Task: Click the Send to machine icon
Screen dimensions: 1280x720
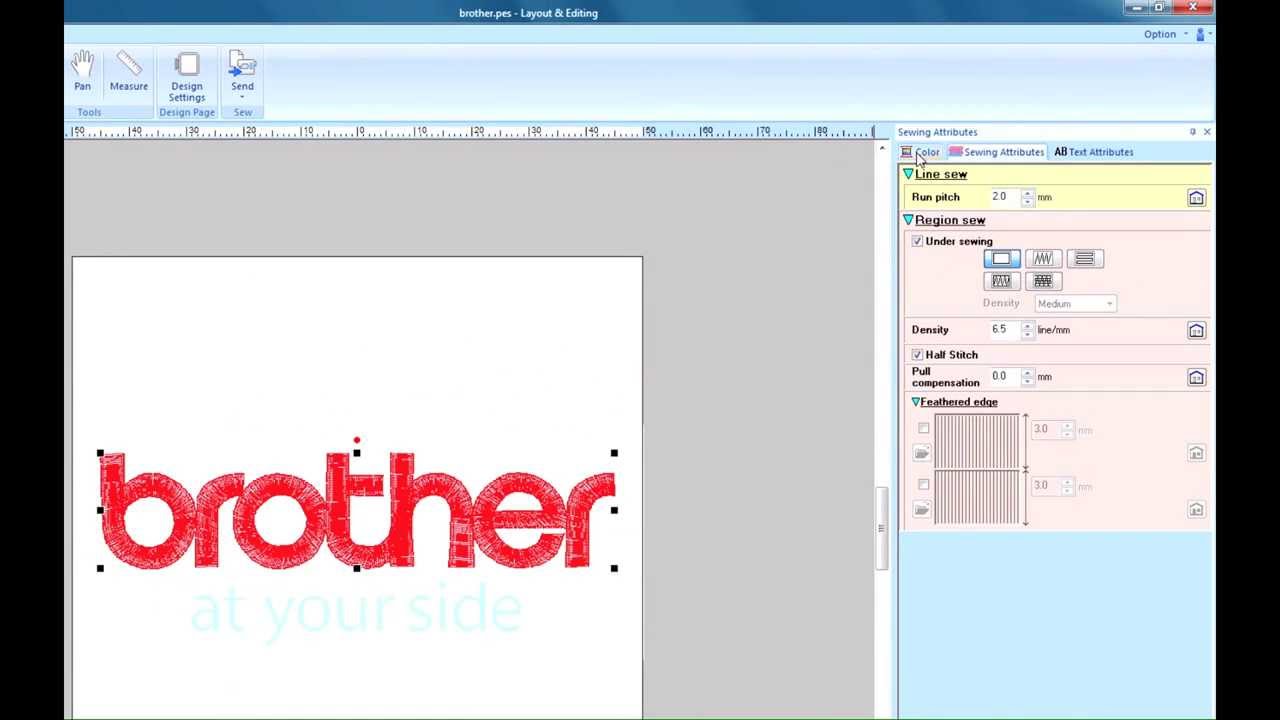Action: point(242,66)
